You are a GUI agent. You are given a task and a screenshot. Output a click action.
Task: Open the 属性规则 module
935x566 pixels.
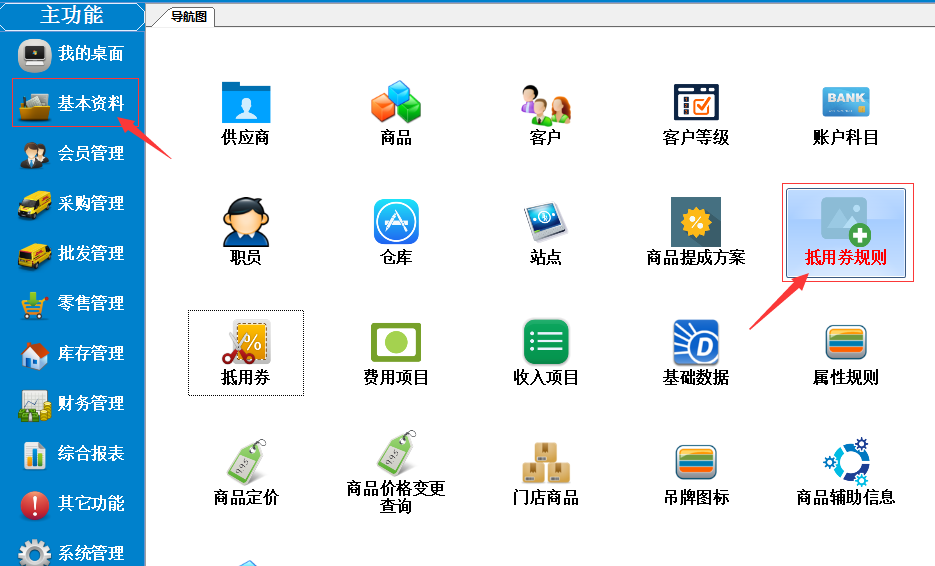pos(846,355)
